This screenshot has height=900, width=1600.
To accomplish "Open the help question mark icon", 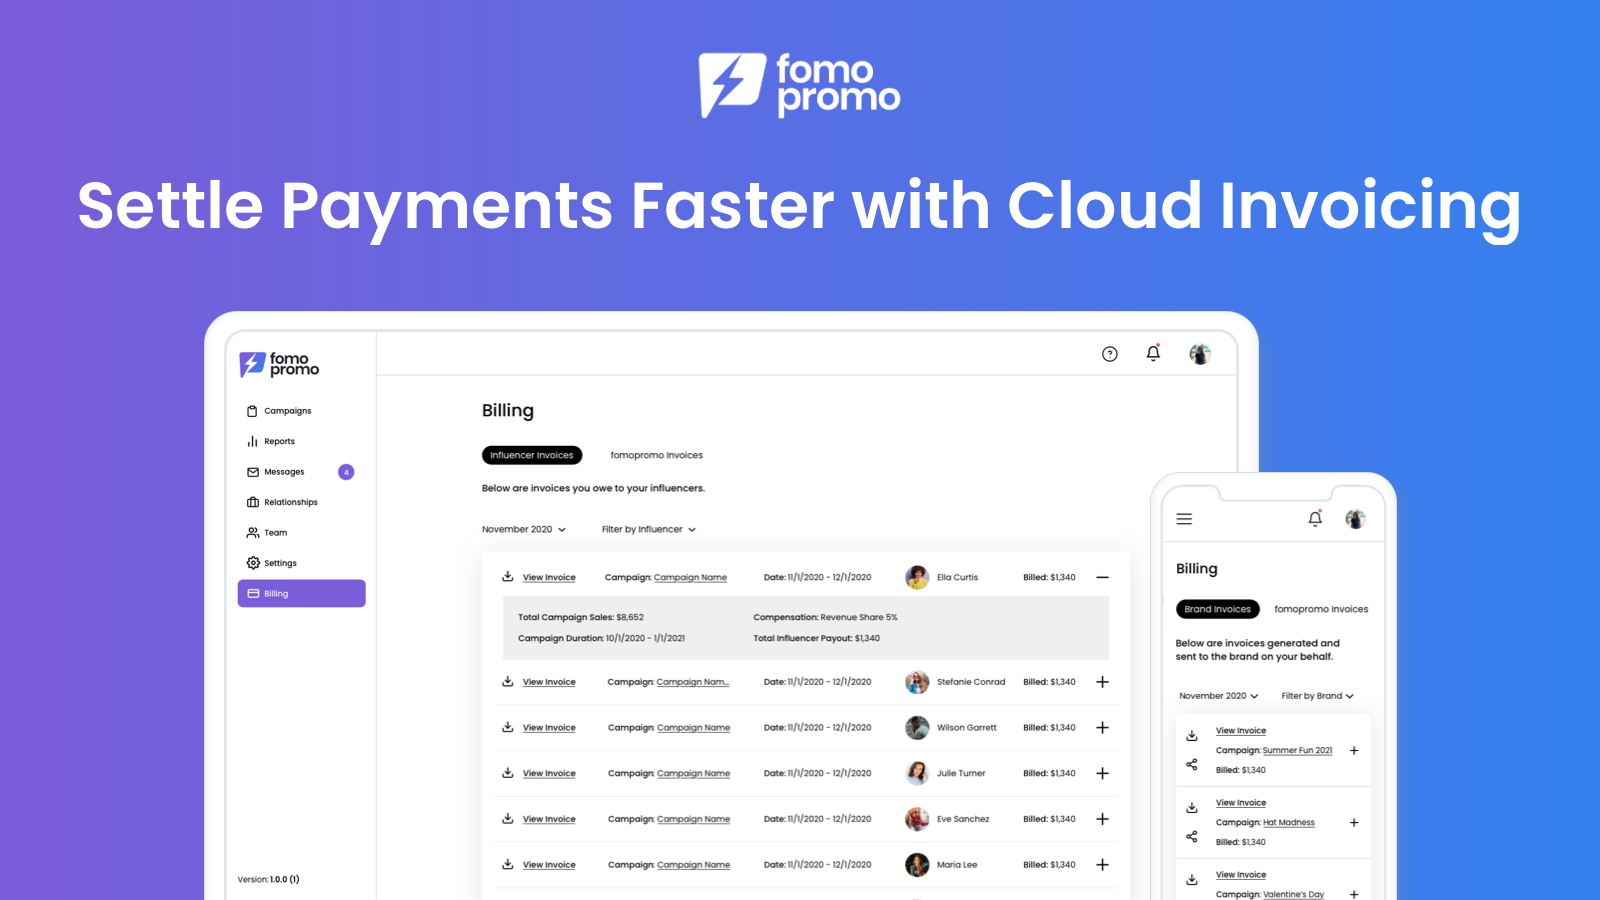I will point(1109,354).
